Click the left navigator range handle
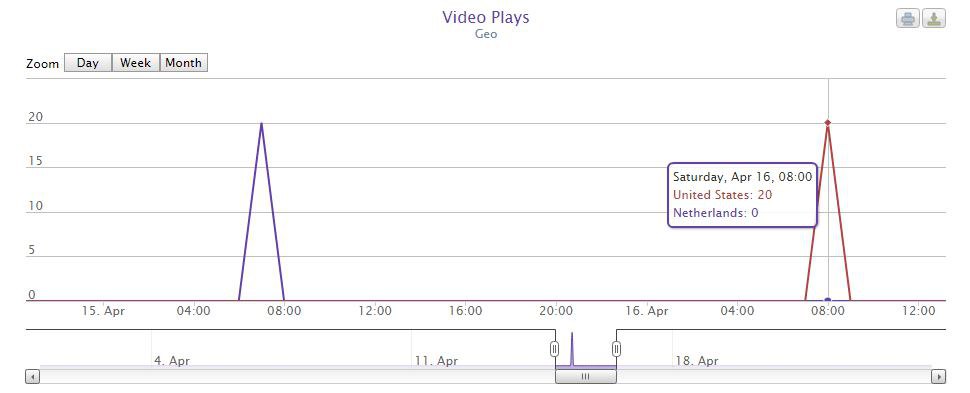The width and height of the screenshot is (970, 393). click(555, 349)
